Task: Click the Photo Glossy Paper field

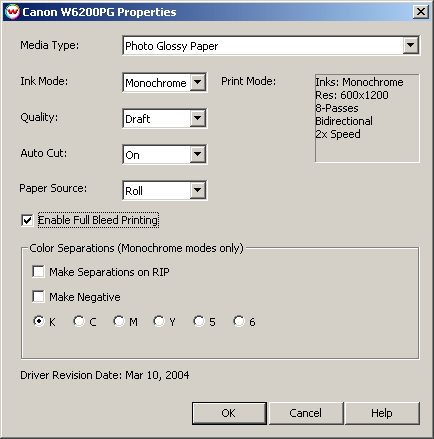Action: click(x=263, y=45)
